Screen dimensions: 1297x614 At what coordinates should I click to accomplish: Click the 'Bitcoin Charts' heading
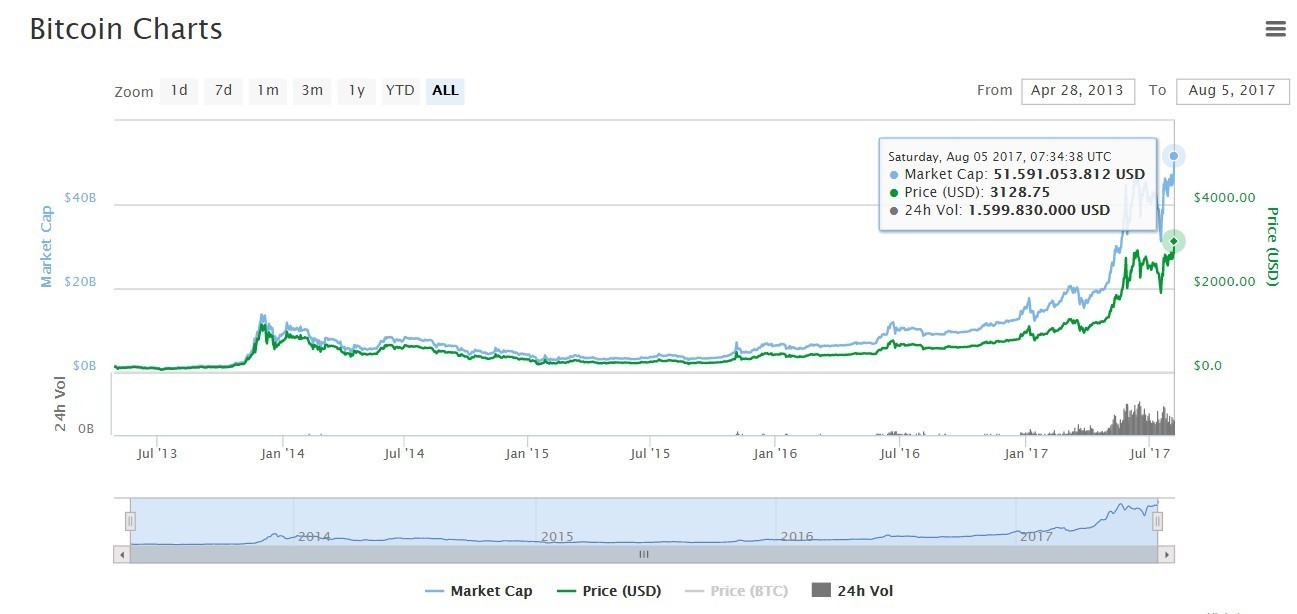pos(126,30)
